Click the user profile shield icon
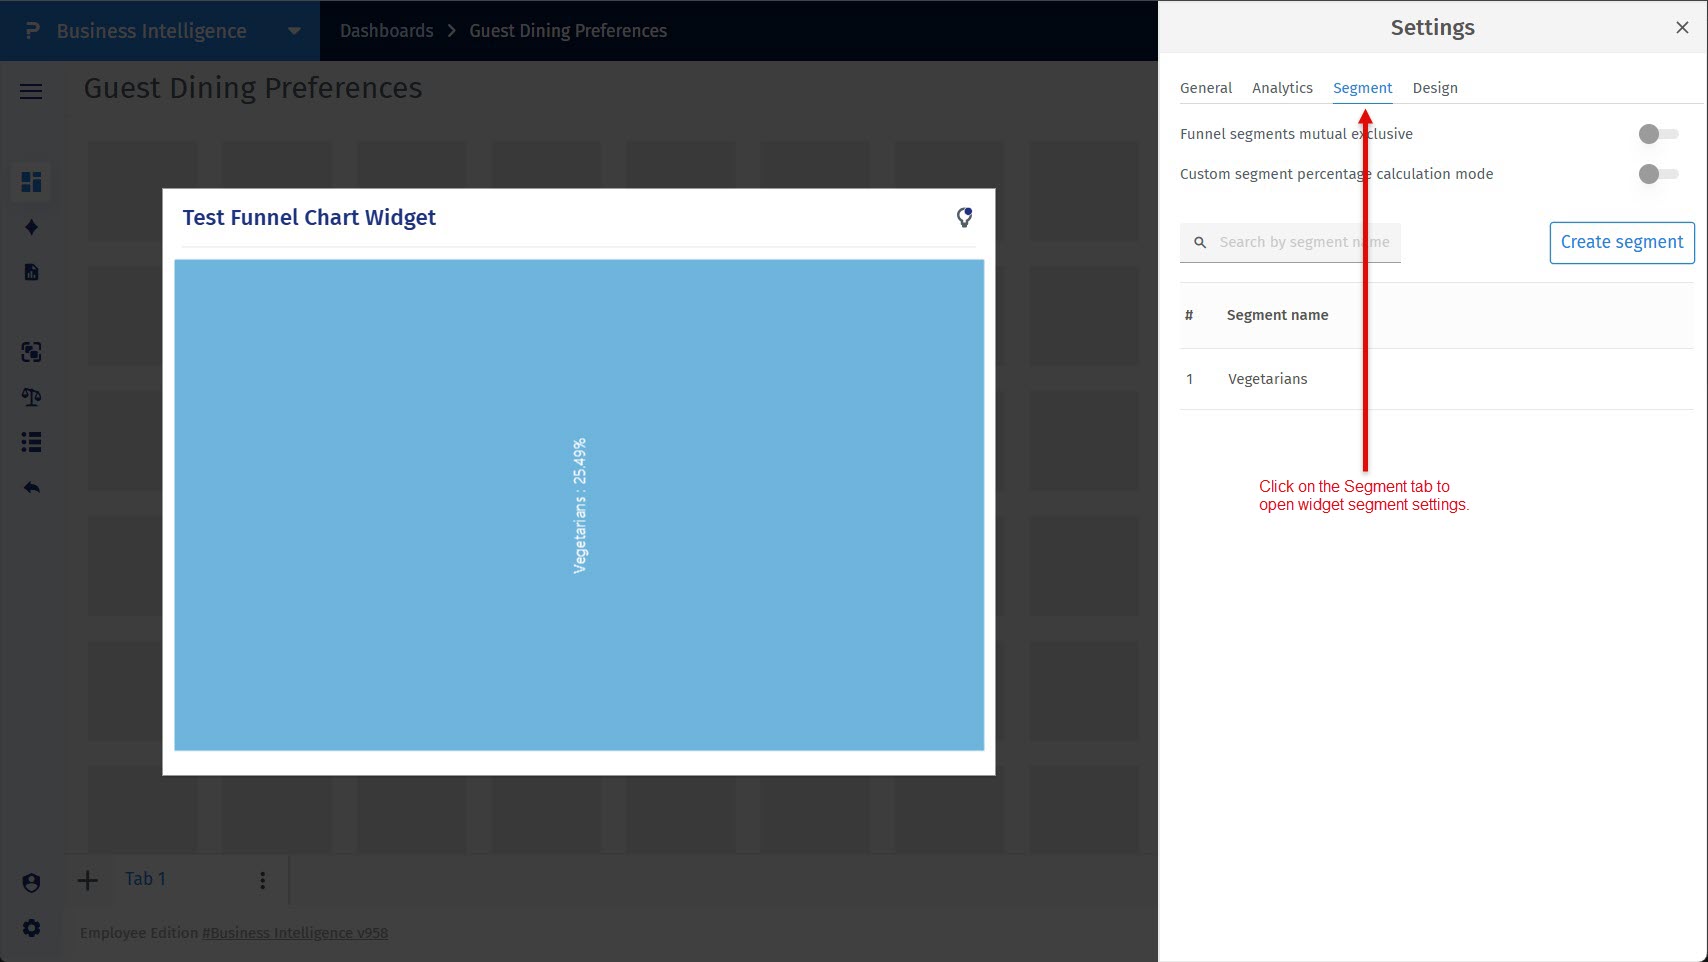 point(31,882)
